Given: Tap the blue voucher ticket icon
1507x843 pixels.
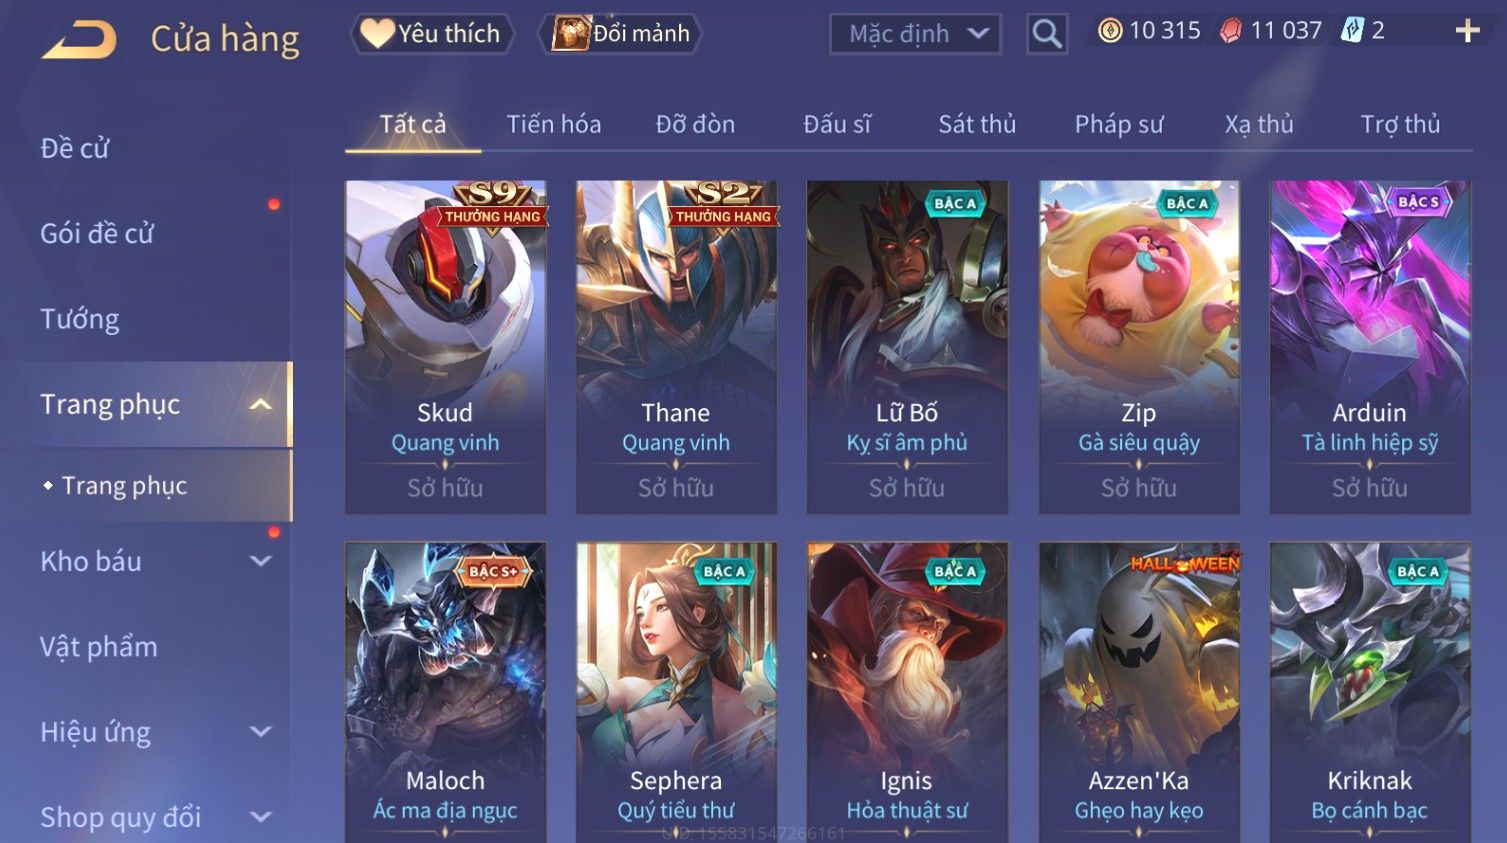Looking at the screenshot, I should pyautogui.click(x=1352, y=31).
